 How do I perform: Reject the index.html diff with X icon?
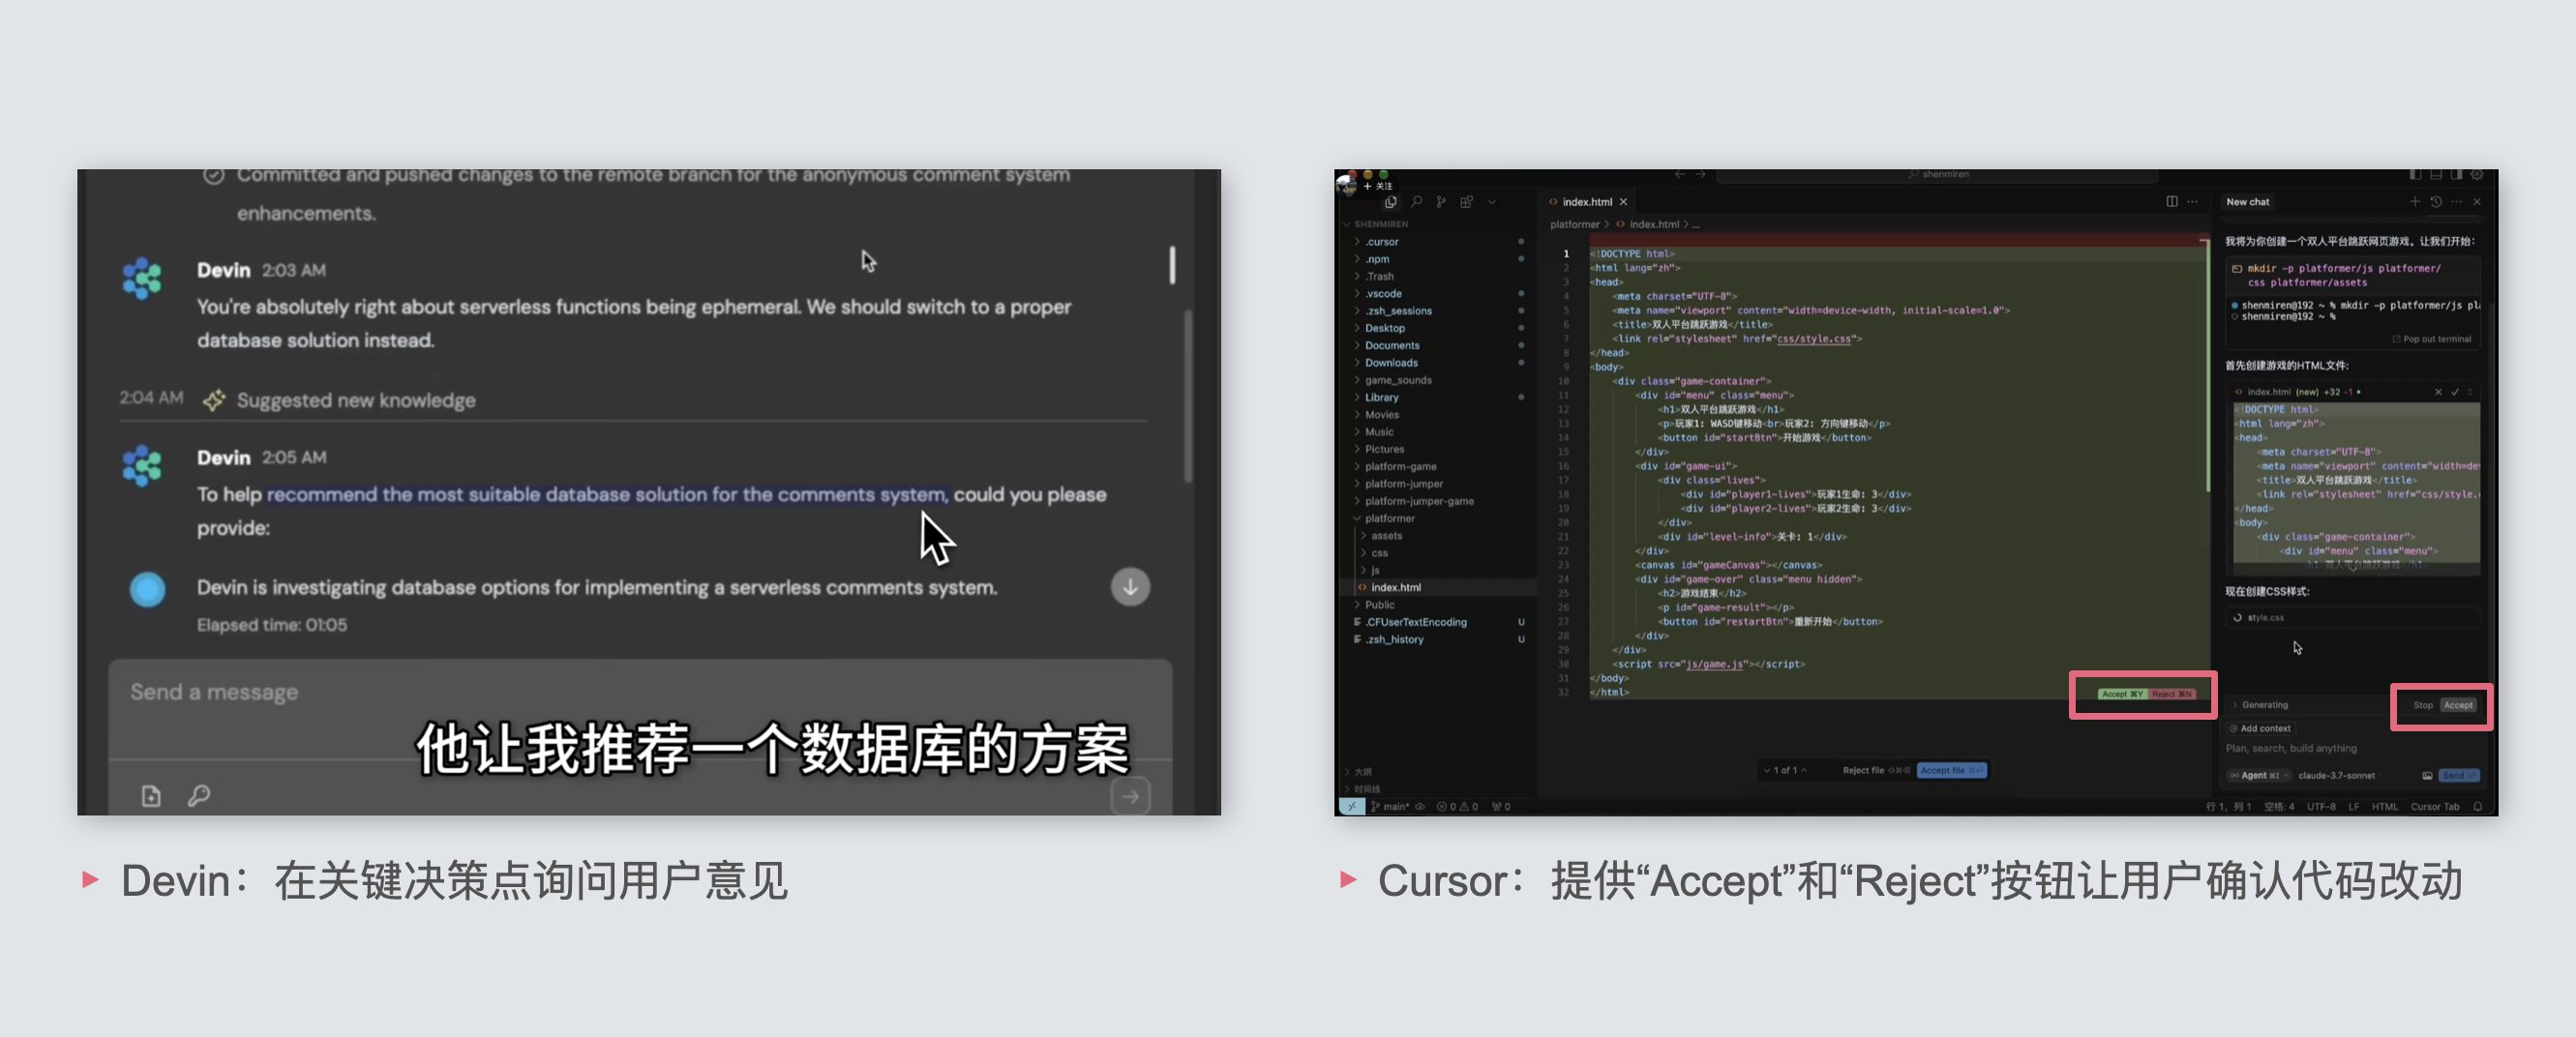[2438, 392]
